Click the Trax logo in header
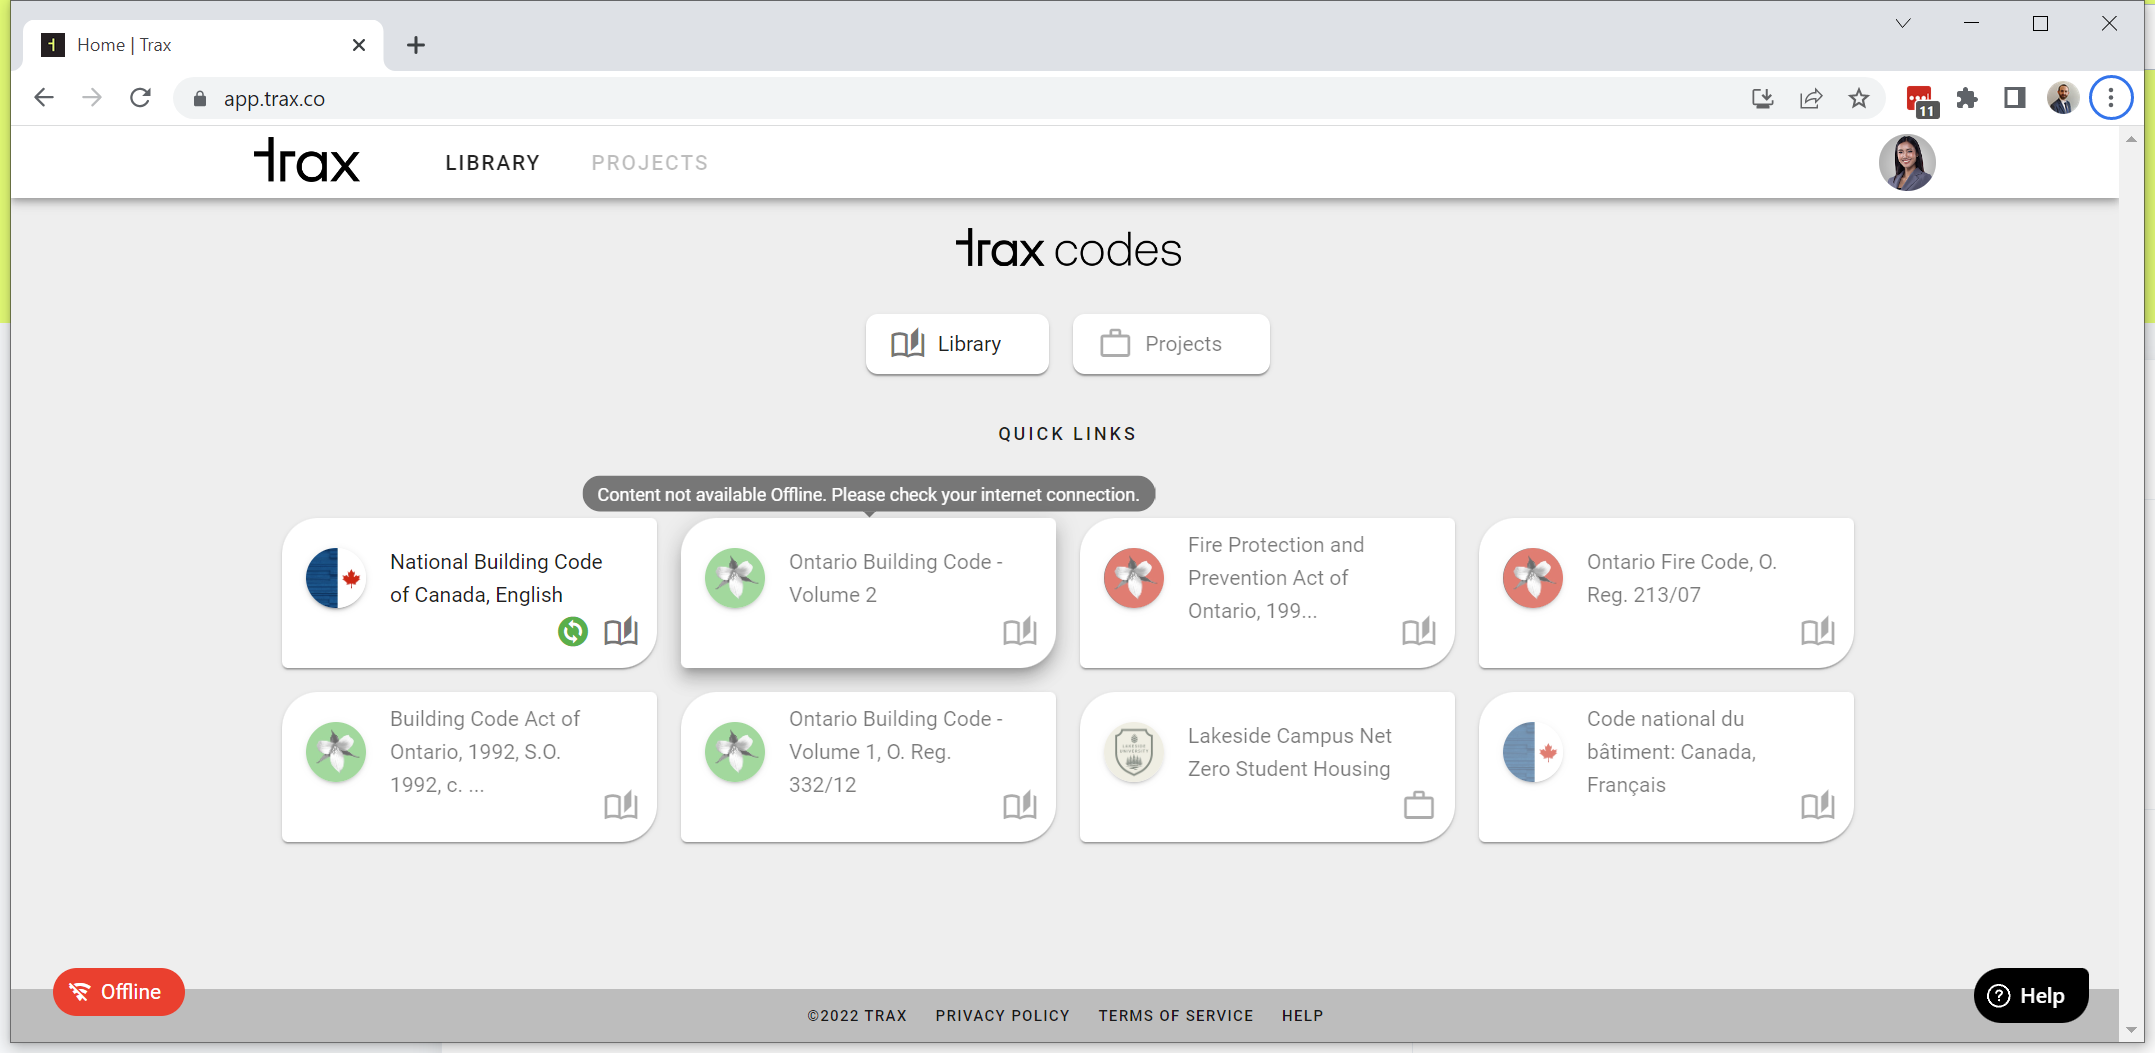 coord(306,161)
